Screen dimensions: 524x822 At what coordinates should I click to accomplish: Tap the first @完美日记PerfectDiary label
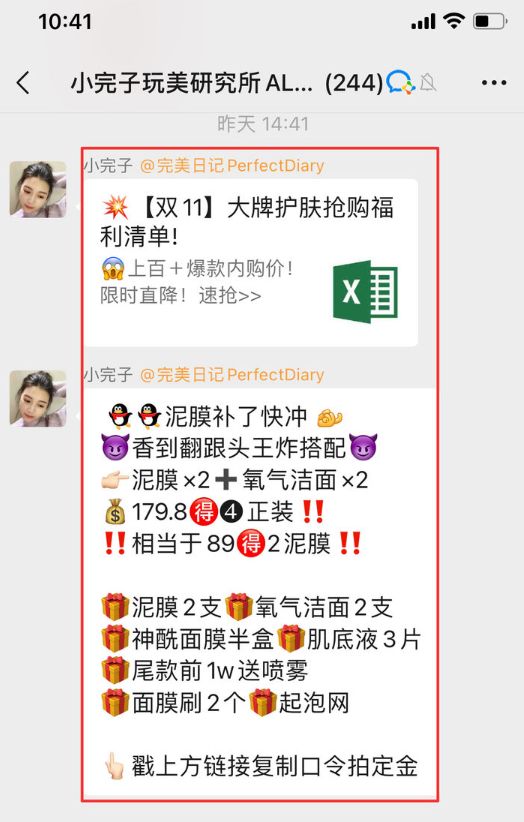pos(232,166)
